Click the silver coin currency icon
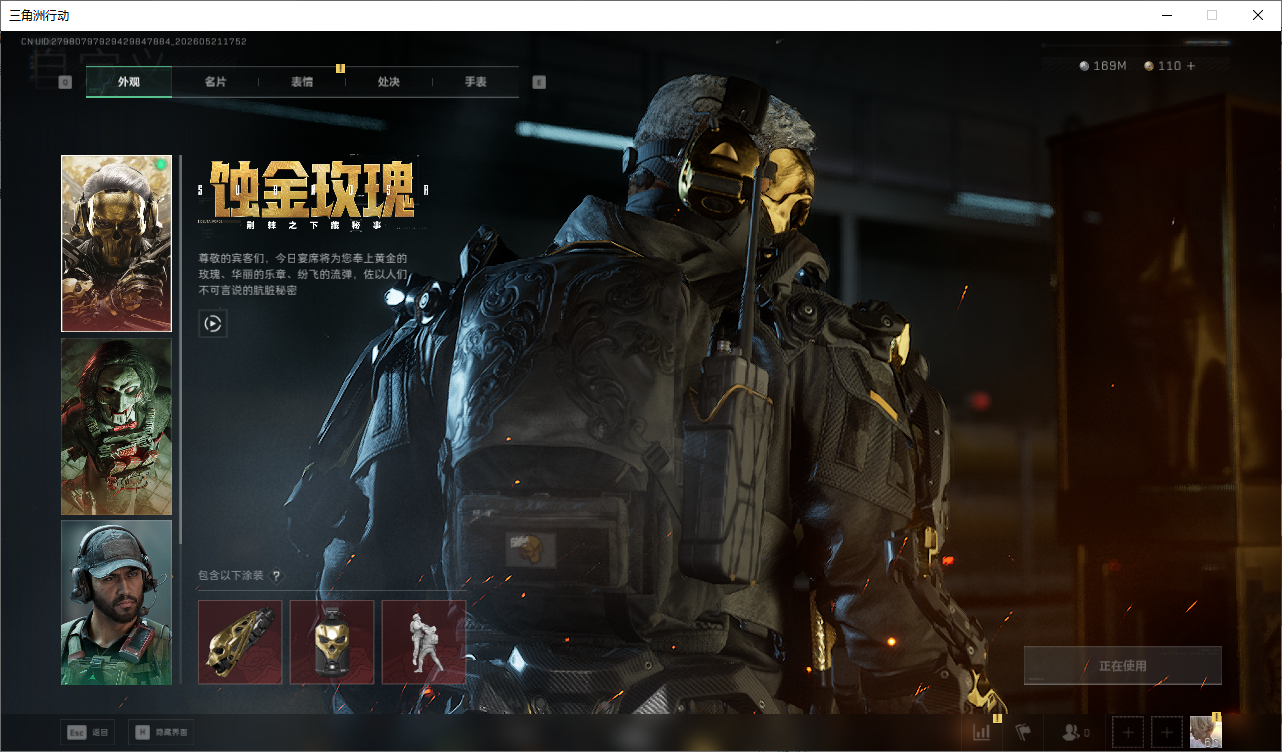 point(1084,66)
